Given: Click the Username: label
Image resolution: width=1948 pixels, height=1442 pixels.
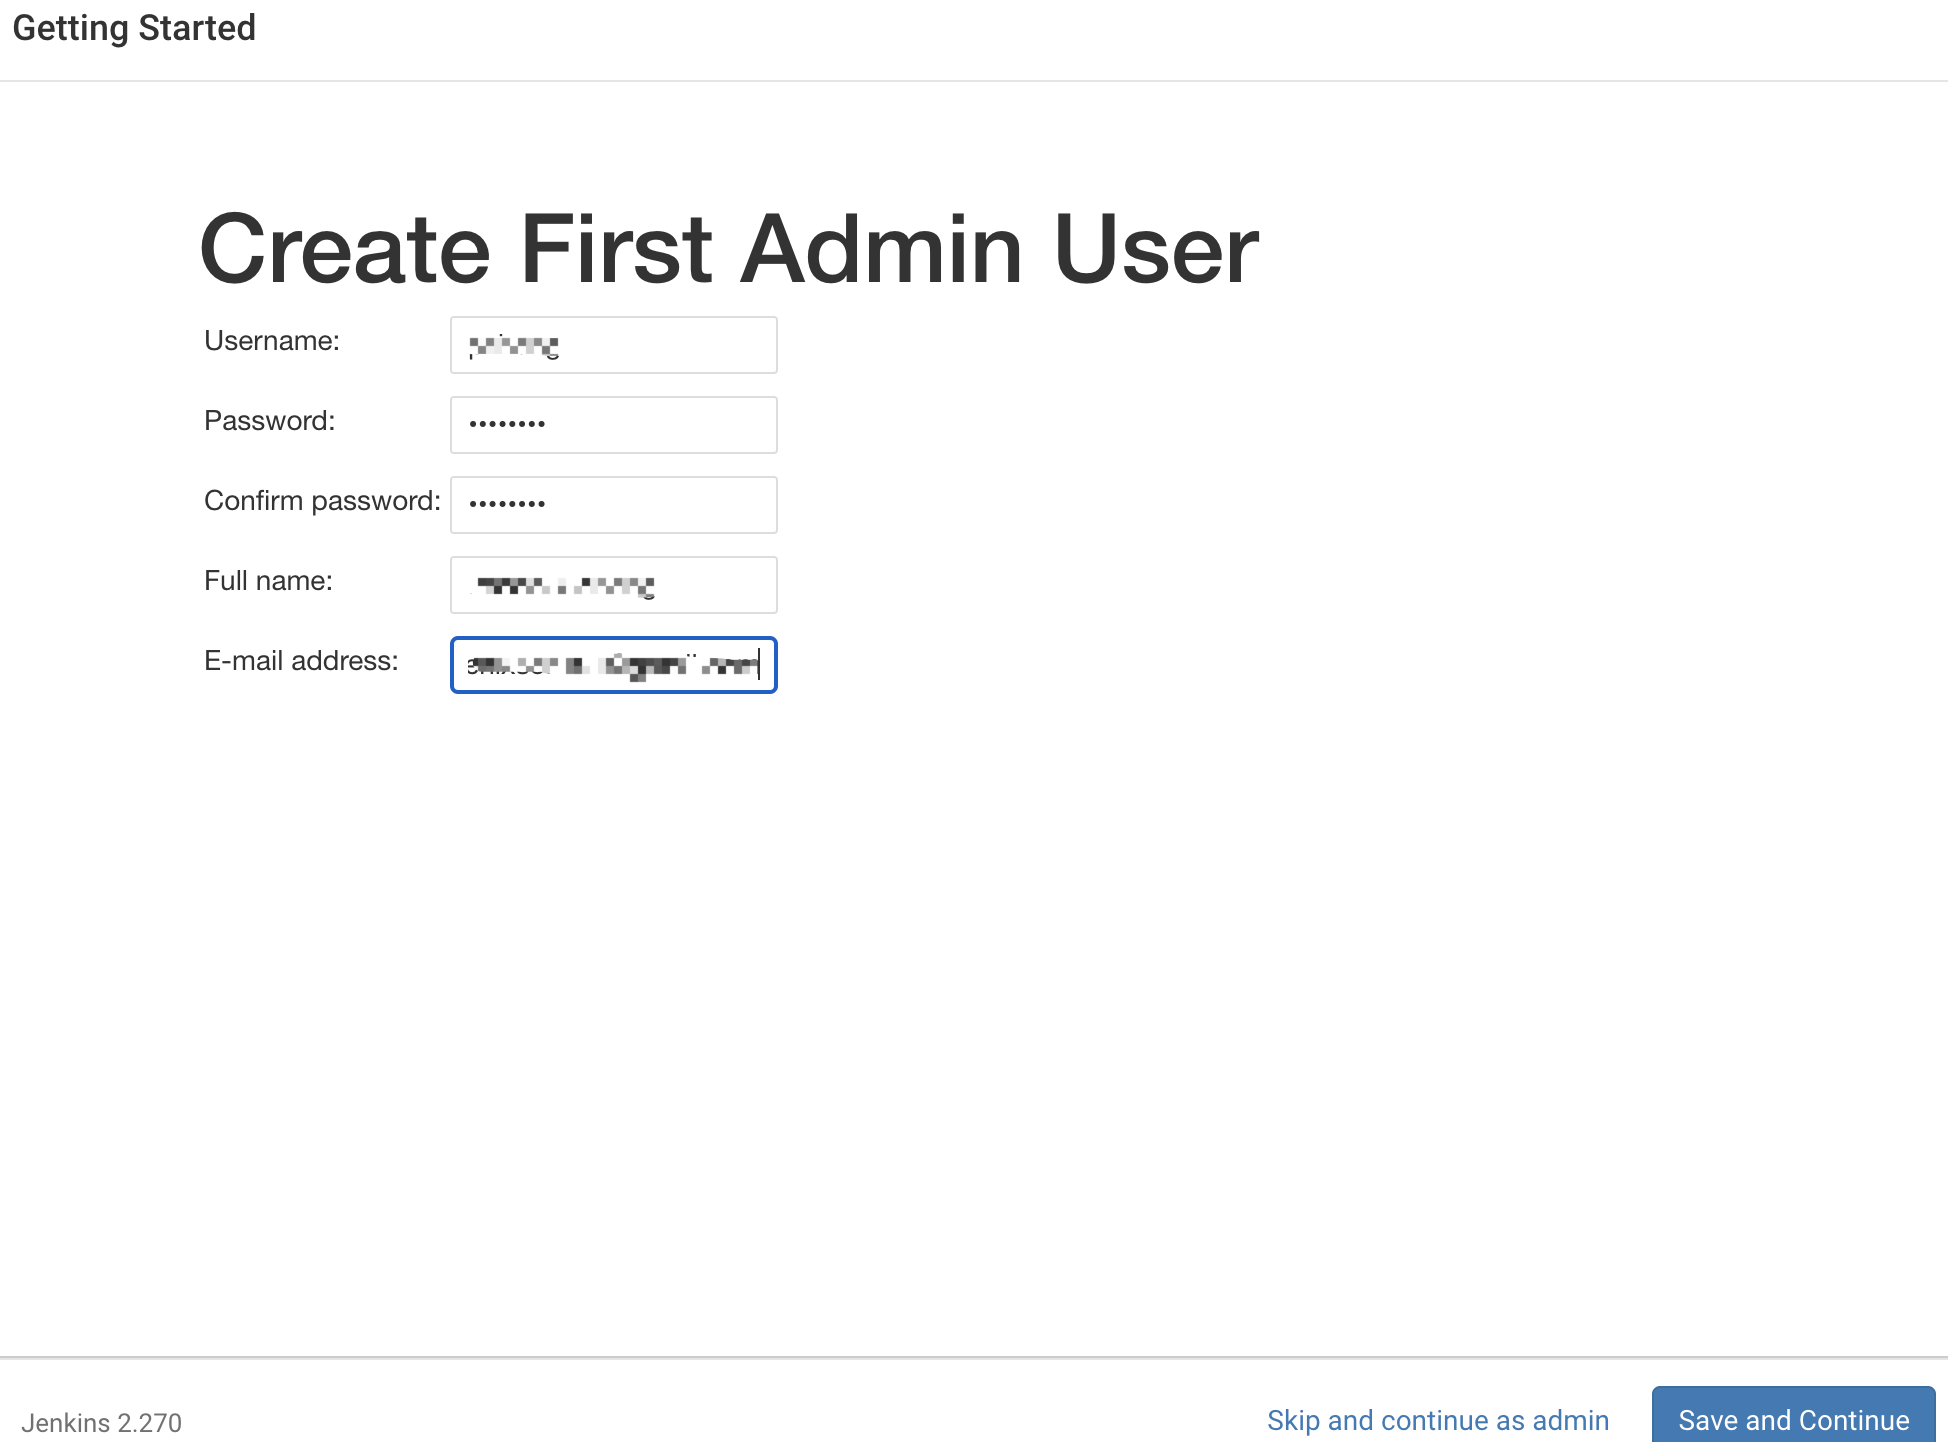Looking at the screenshot, I should pyautogui.click(x=272, y=341).
